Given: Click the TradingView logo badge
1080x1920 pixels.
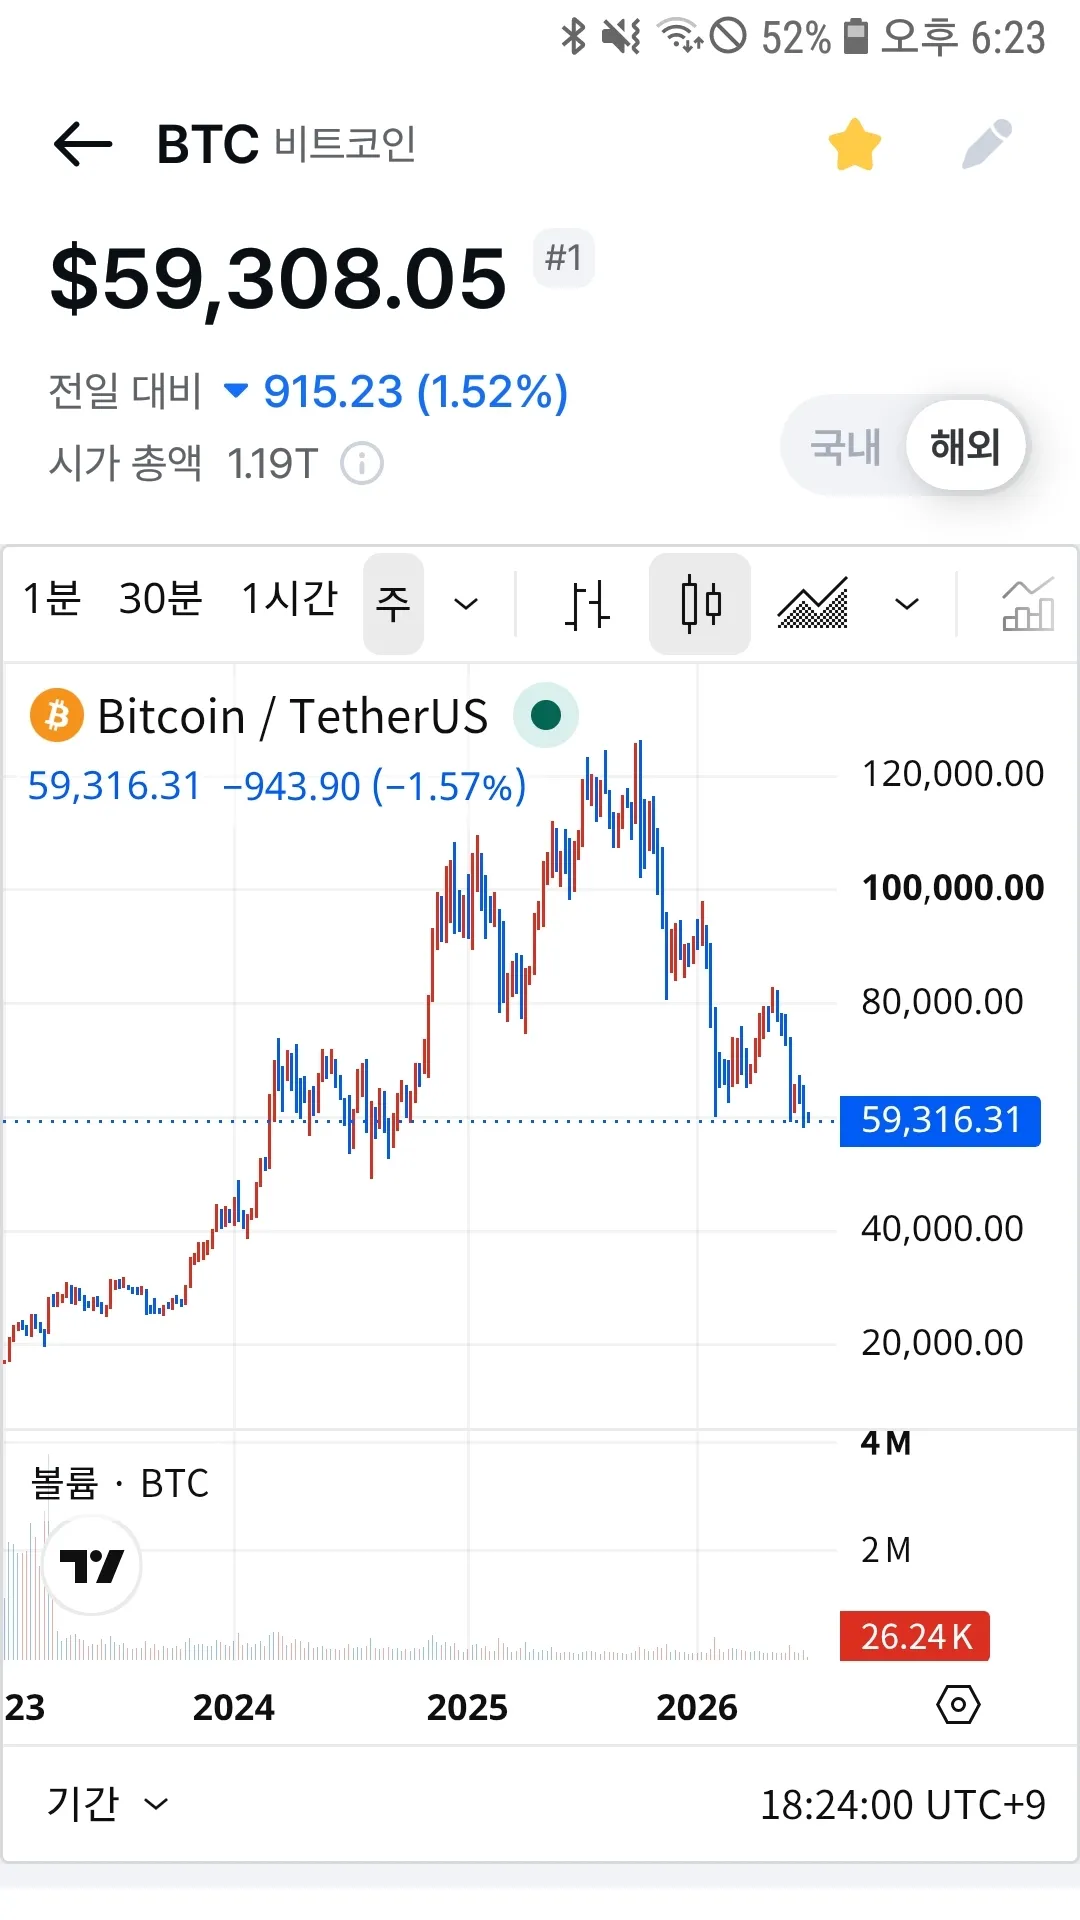Looking at the screenshot, I should click(x=92, y=1565).
